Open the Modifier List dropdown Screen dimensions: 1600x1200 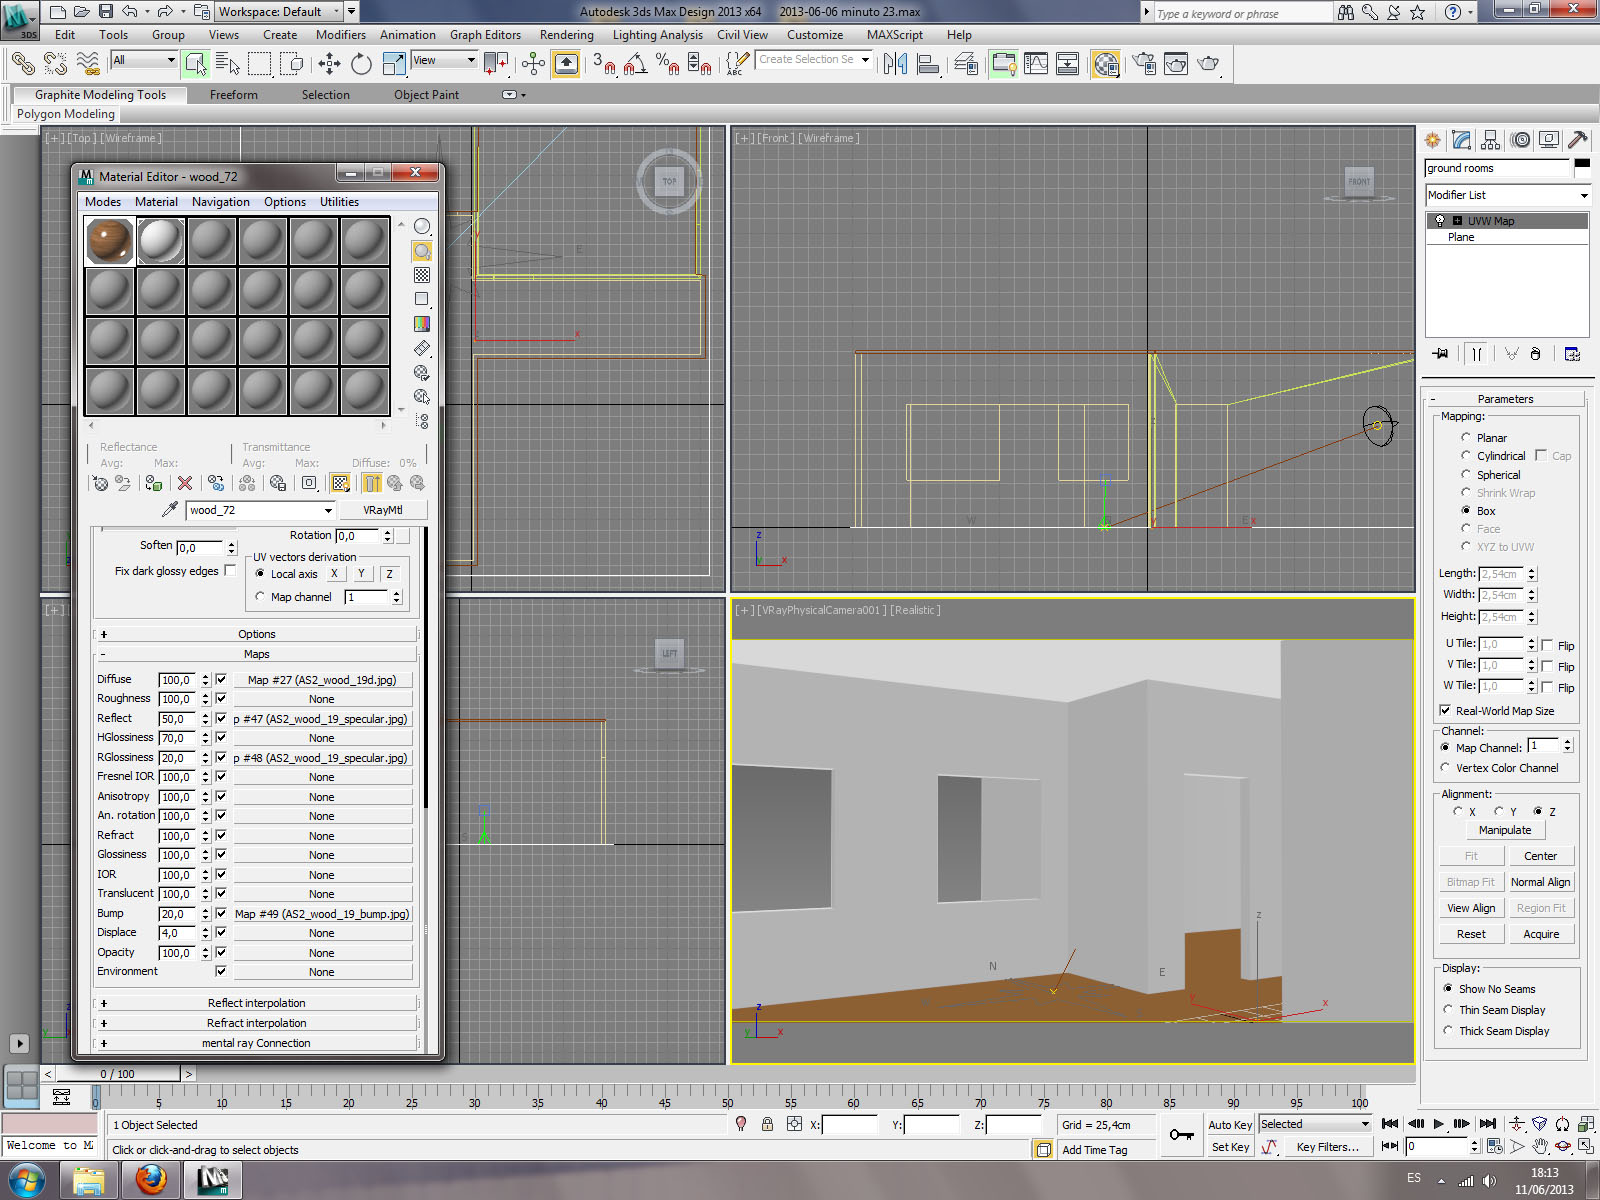pos(1507,195)
